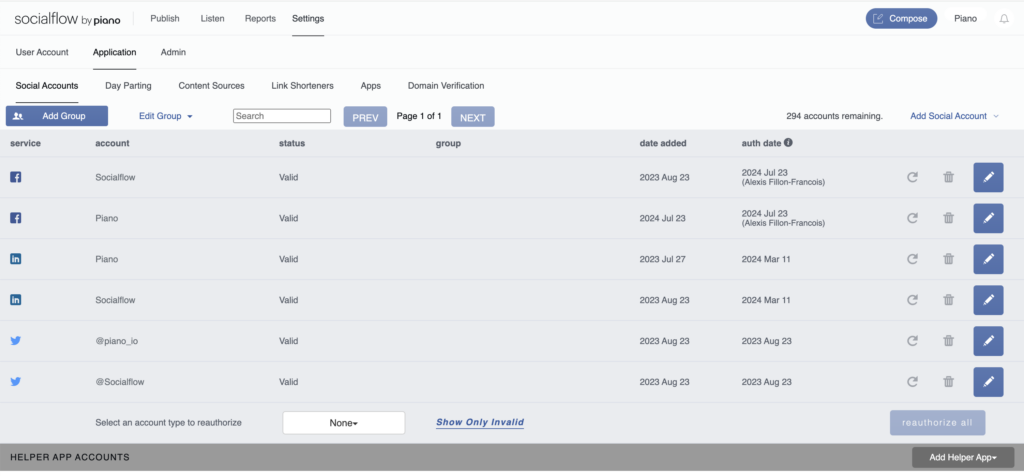The image size is (1024, 476).
Task: Click the LinkedIn icon for Socialflow account
Action: (x=16, y=300)
